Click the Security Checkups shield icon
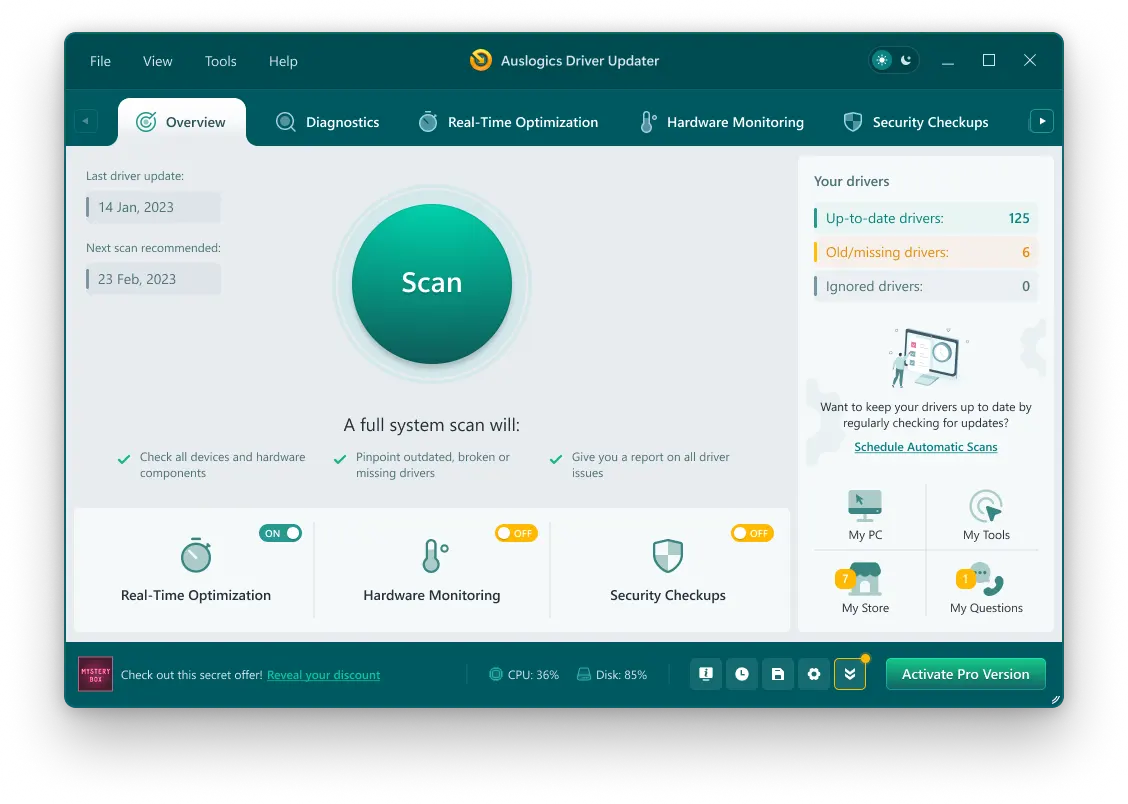 click(x=668, y=555)
